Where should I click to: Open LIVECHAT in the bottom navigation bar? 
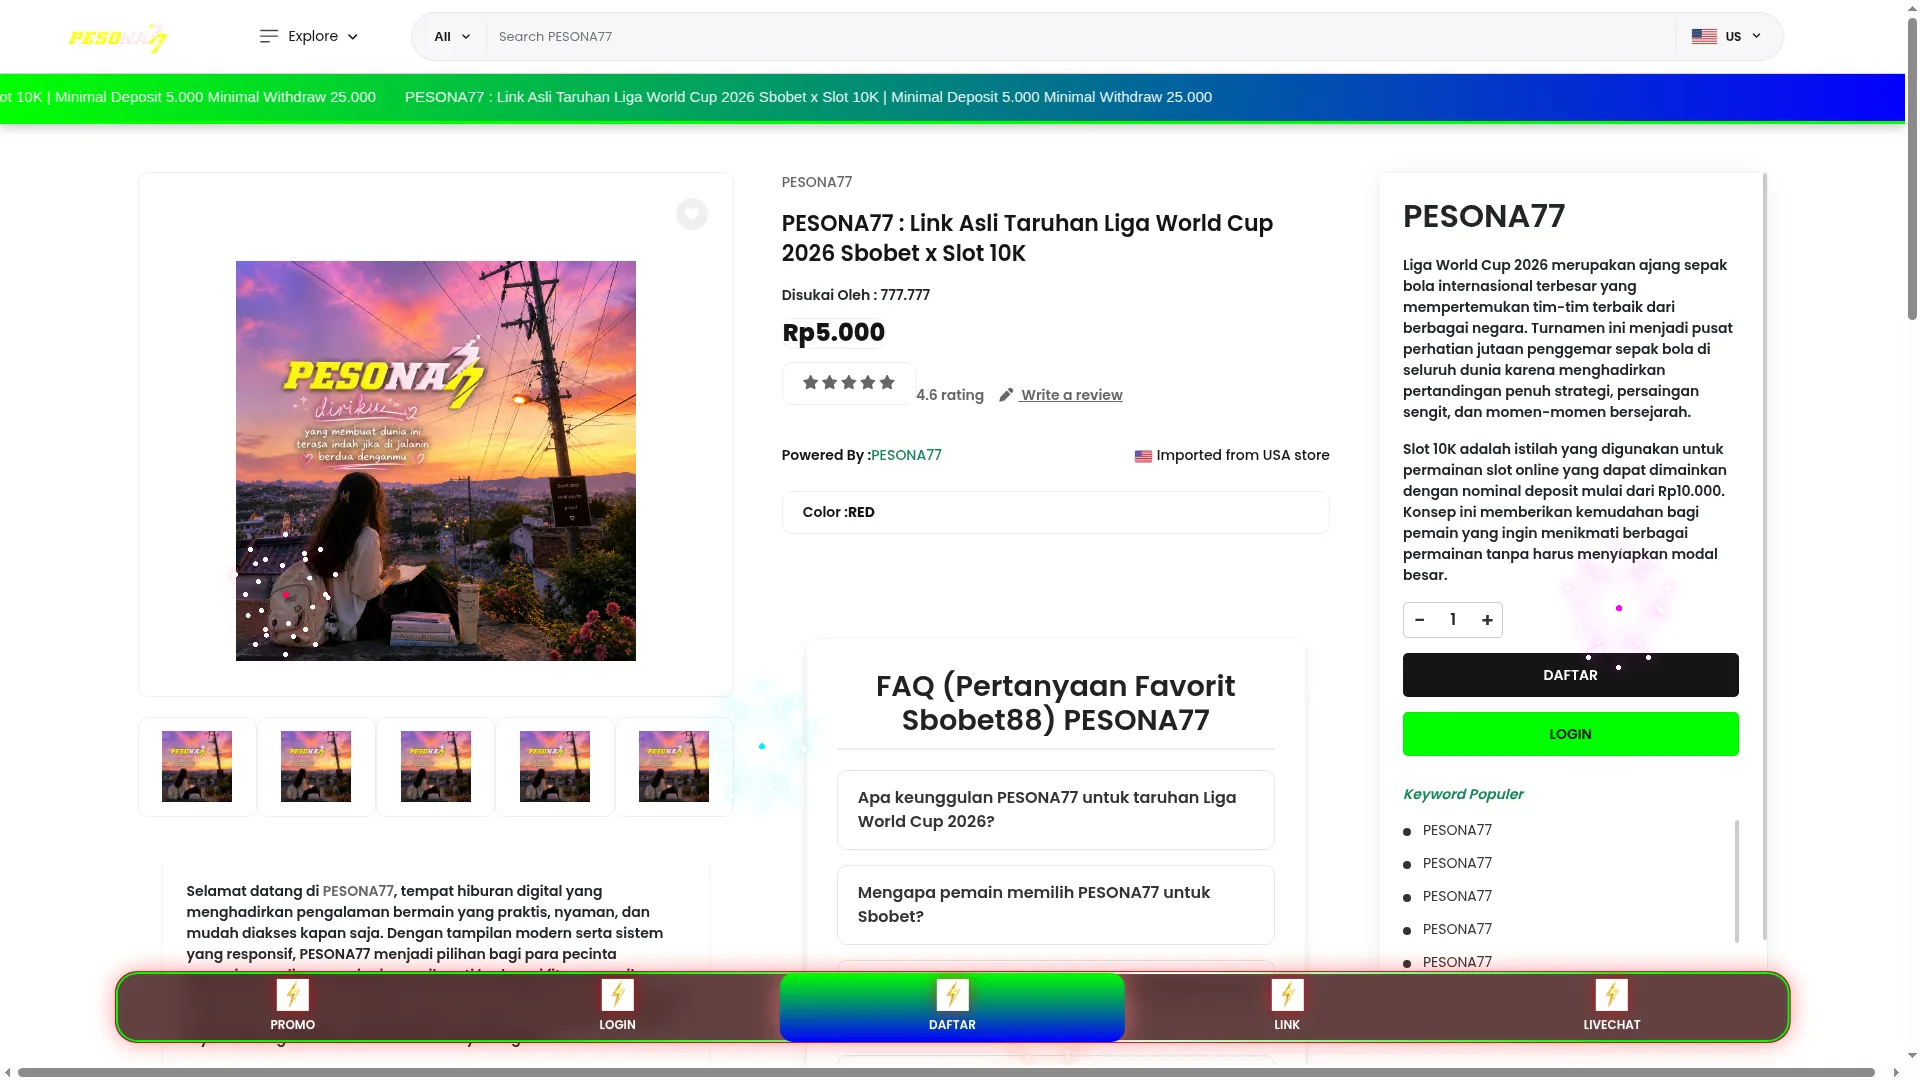(1611, 1007)
